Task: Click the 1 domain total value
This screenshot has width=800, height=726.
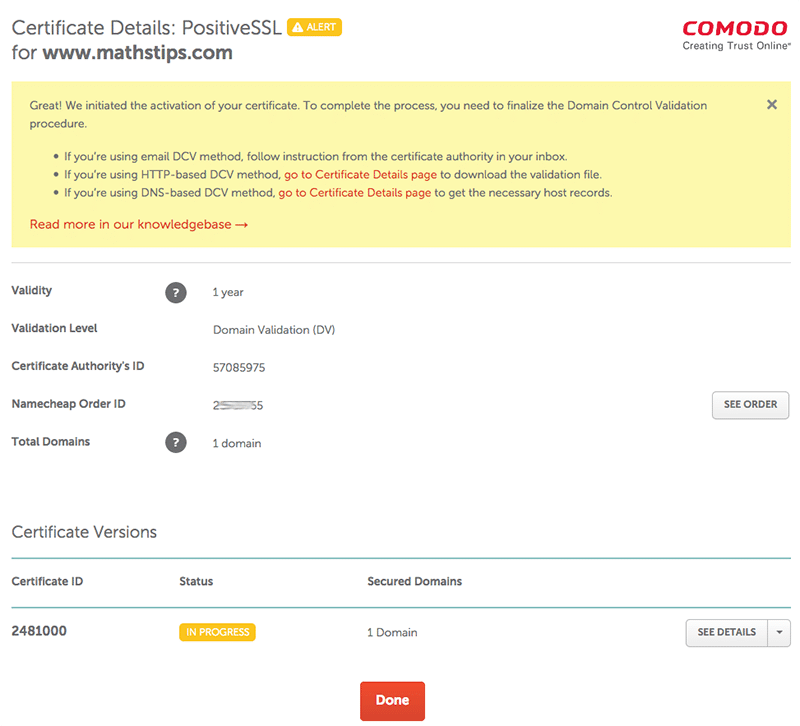Action: (x=237, y=443)
